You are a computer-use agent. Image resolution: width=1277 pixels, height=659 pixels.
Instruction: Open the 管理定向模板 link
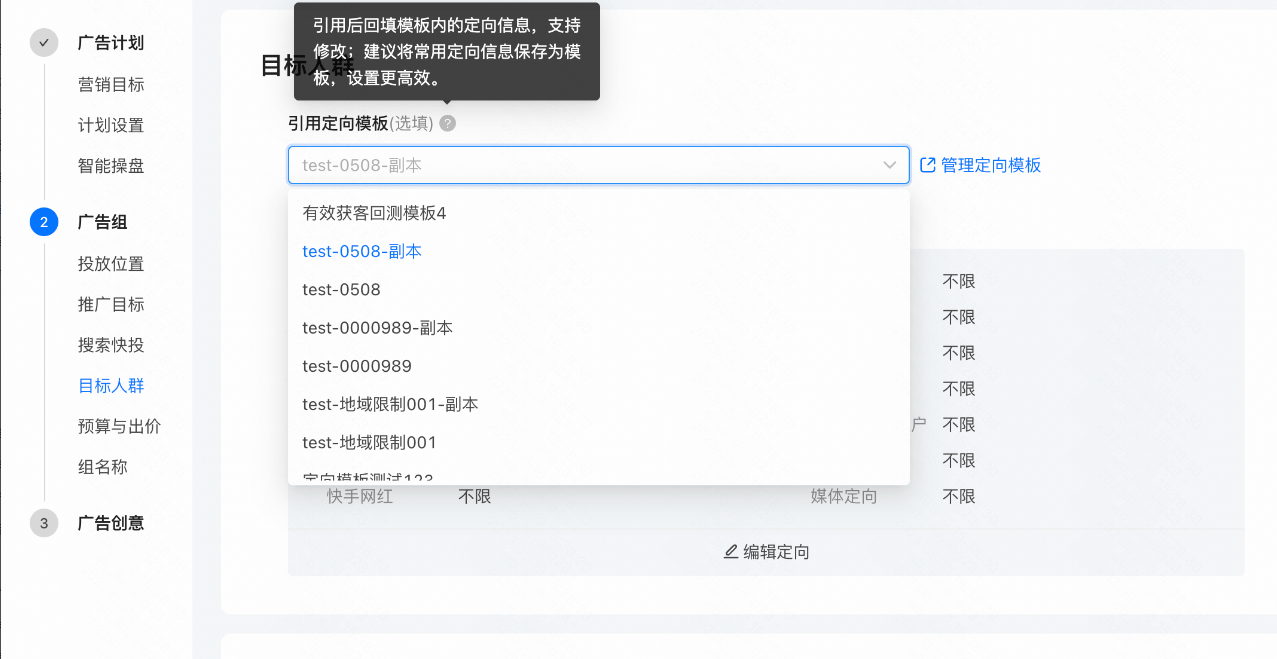(x=989, y=164)
